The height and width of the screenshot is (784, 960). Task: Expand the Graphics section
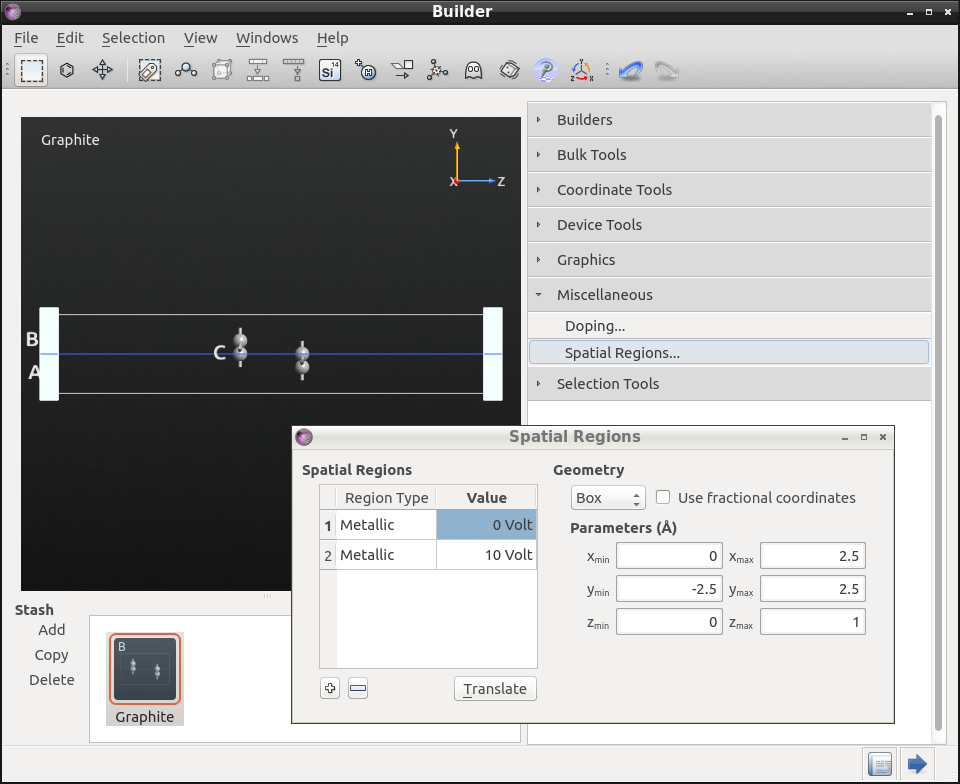click(729, 259)
